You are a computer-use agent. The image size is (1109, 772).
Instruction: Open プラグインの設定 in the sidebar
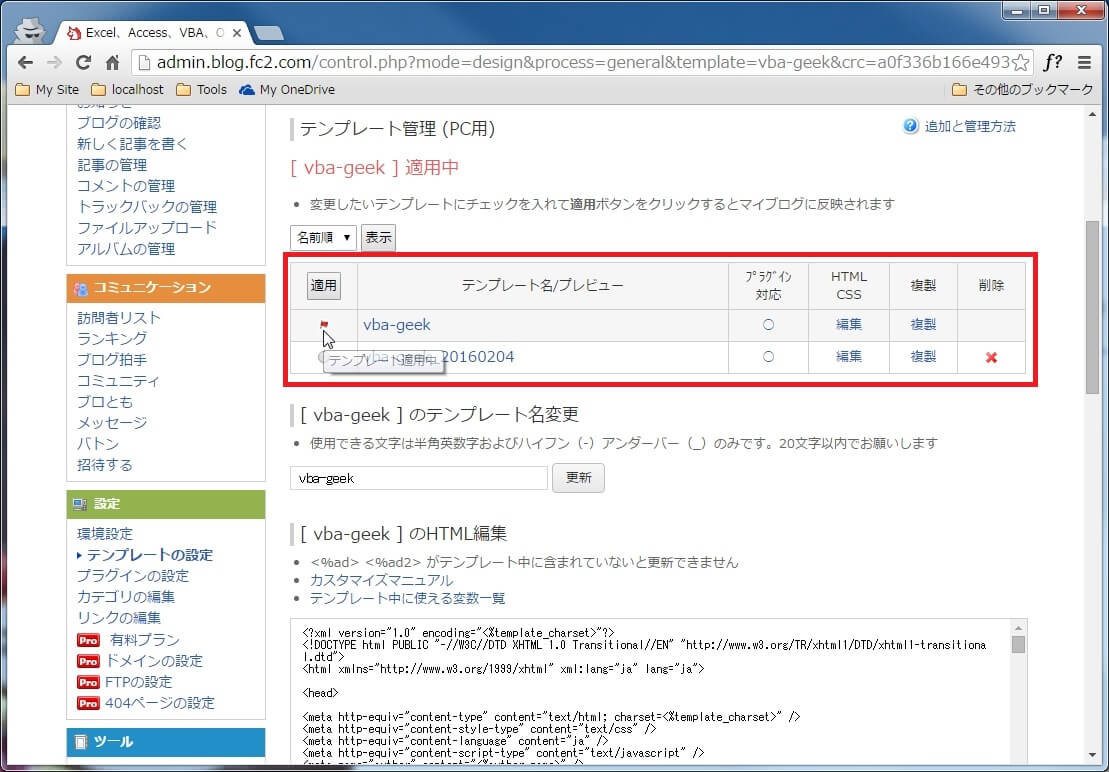pyautogui.click(x=133, y=576)
